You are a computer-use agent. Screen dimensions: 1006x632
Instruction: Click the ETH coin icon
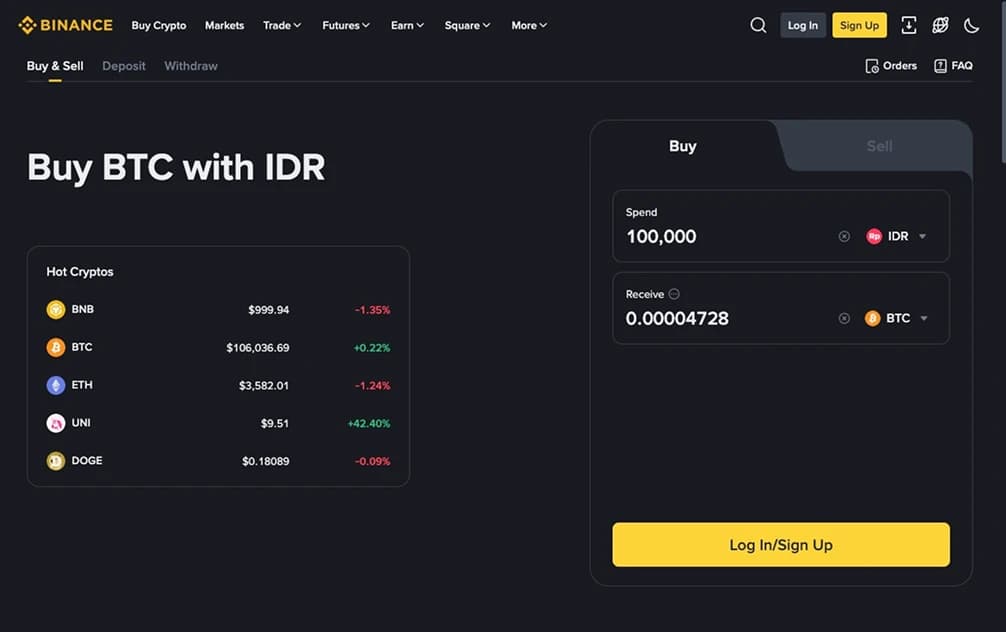(x=56, y=385)
